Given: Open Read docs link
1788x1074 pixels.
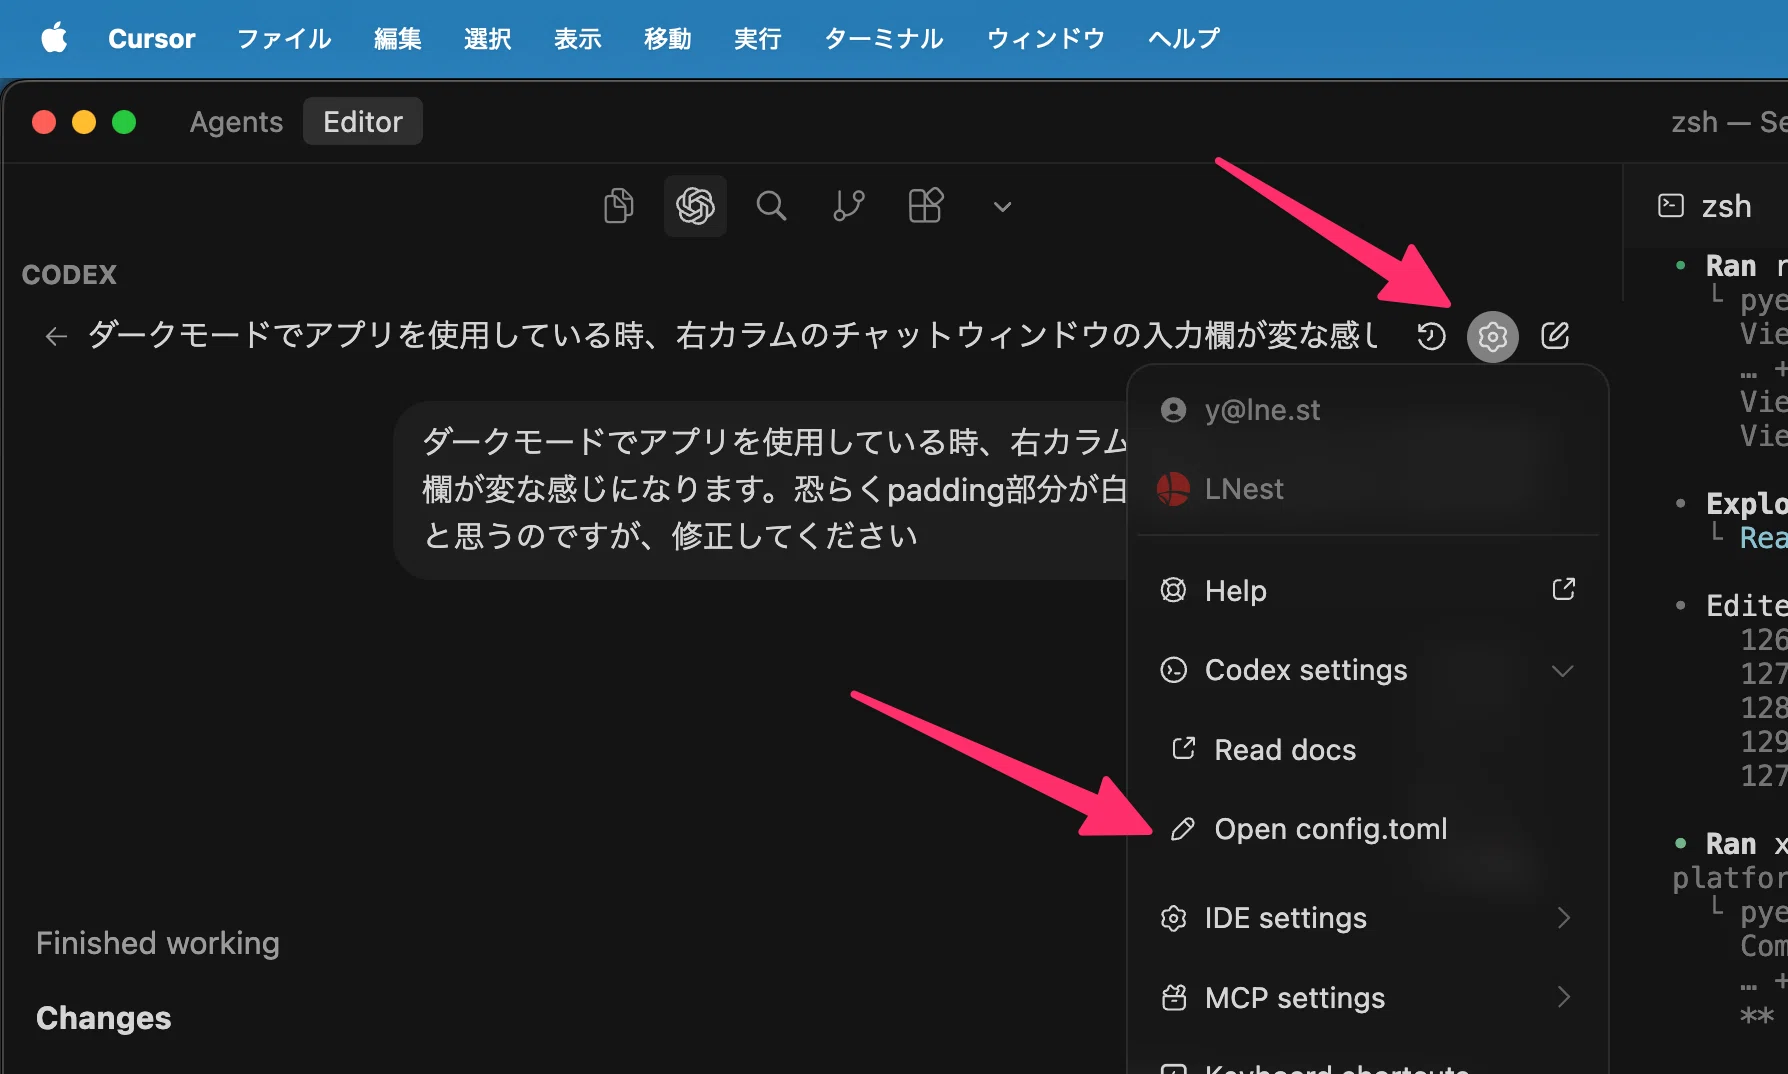Looking at the screenshot, I should [x=1367, y=750].
